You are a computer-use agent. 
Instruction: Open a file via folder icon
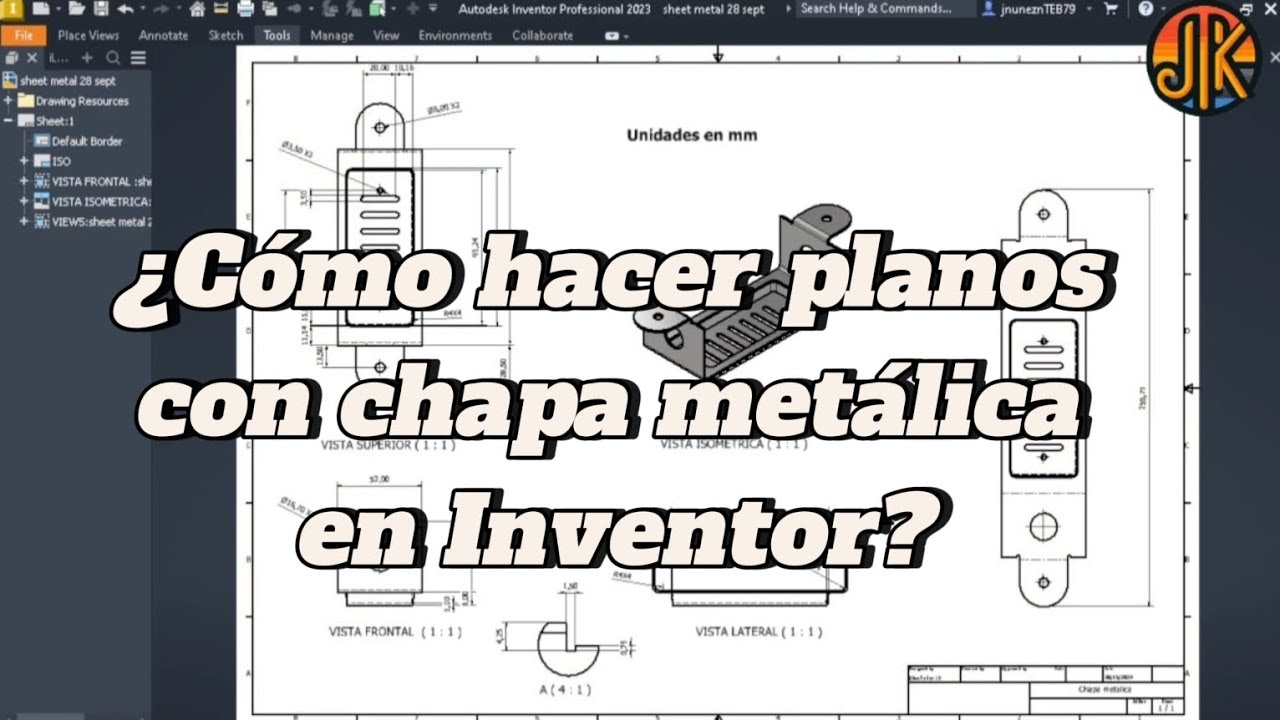click(x=77, y=9)
